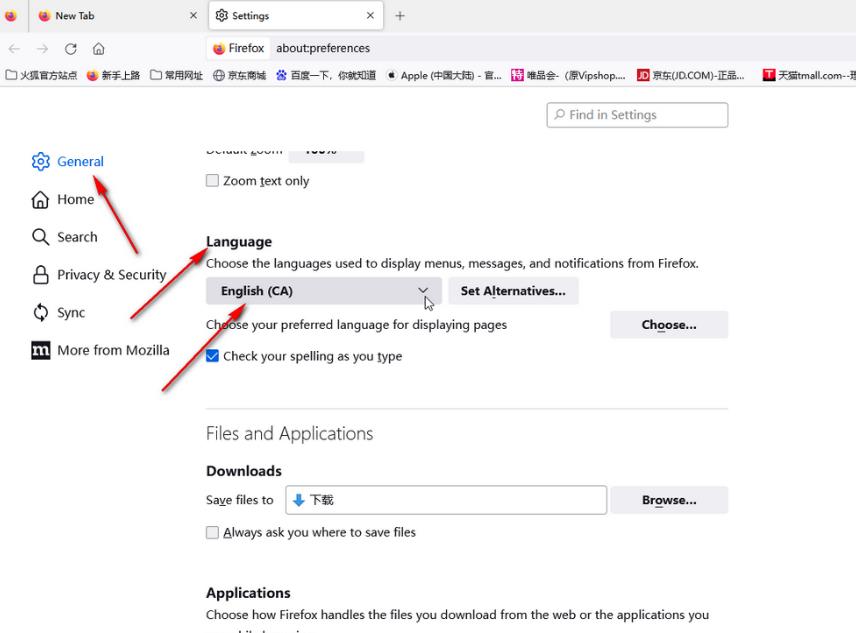
Task: Click the Home house icon in sidebar
Action: (40, 200)
